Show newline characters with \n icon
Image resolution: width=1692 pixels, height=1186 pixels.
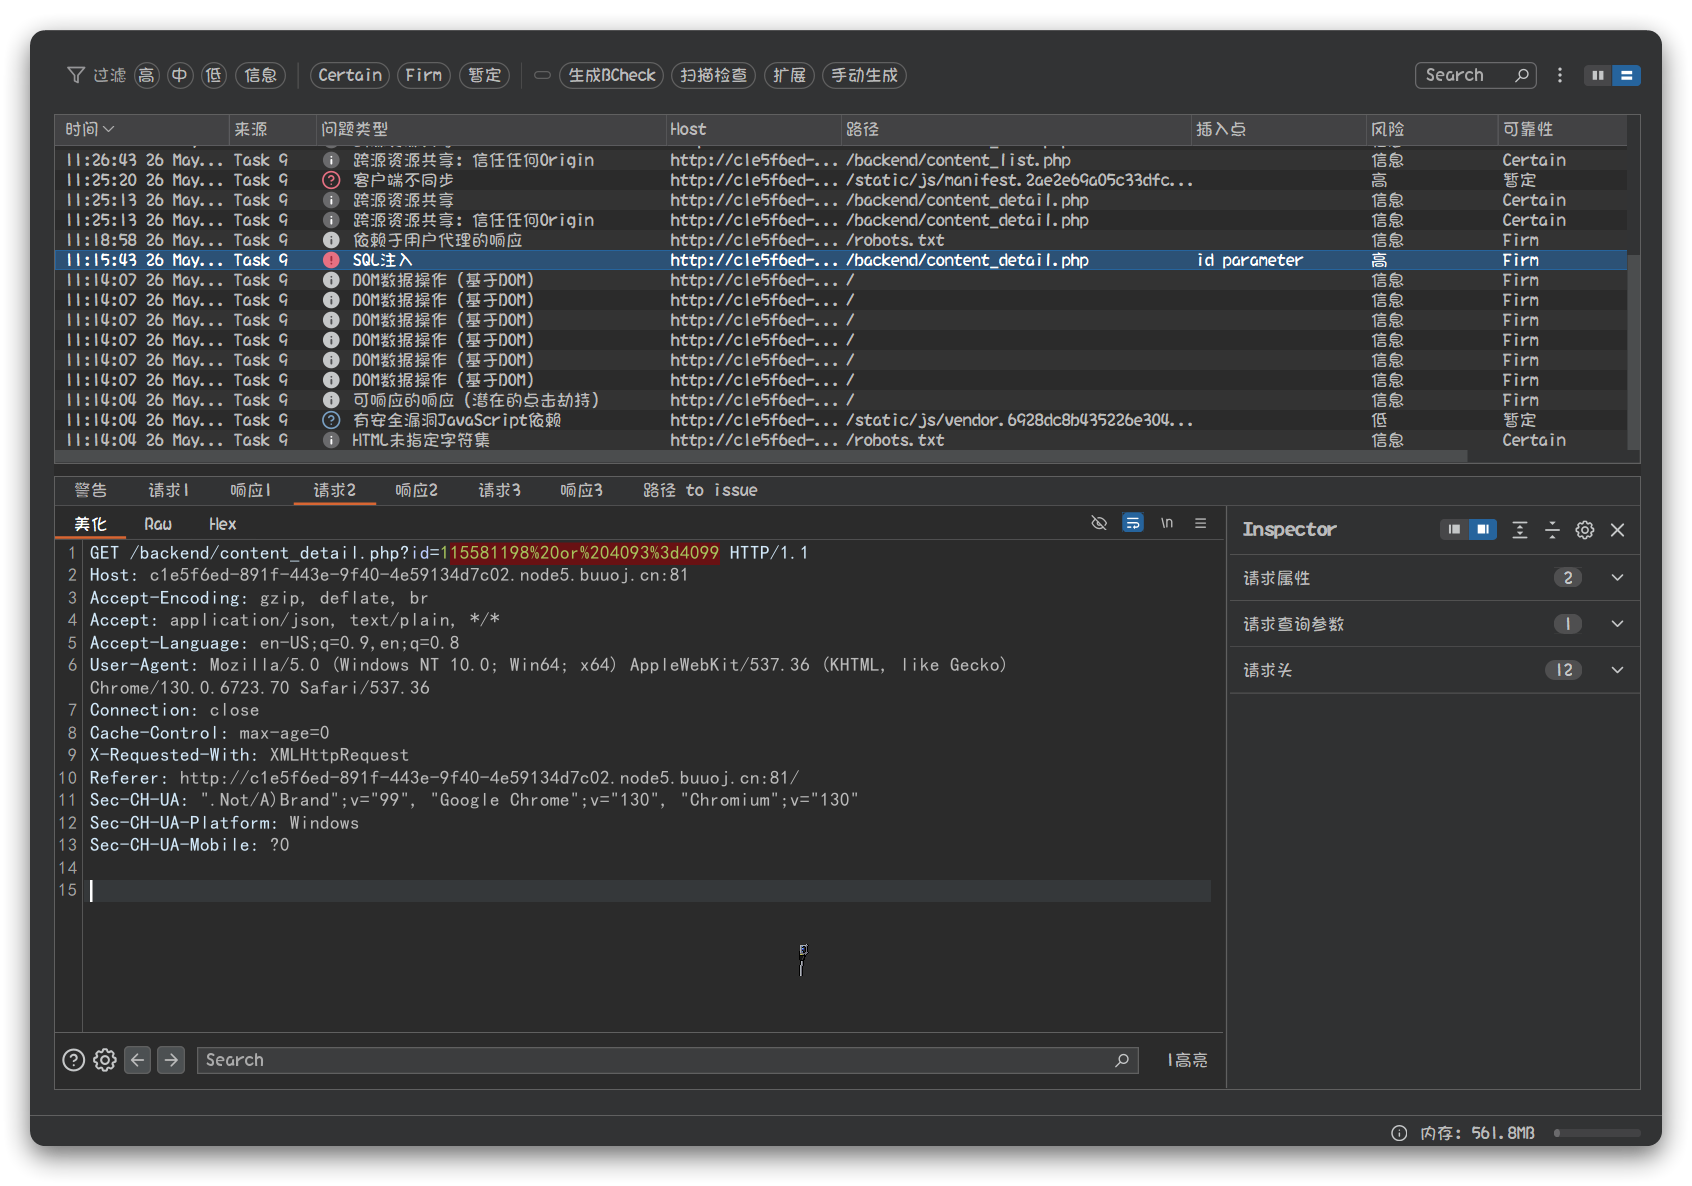tap(1166, 523)
